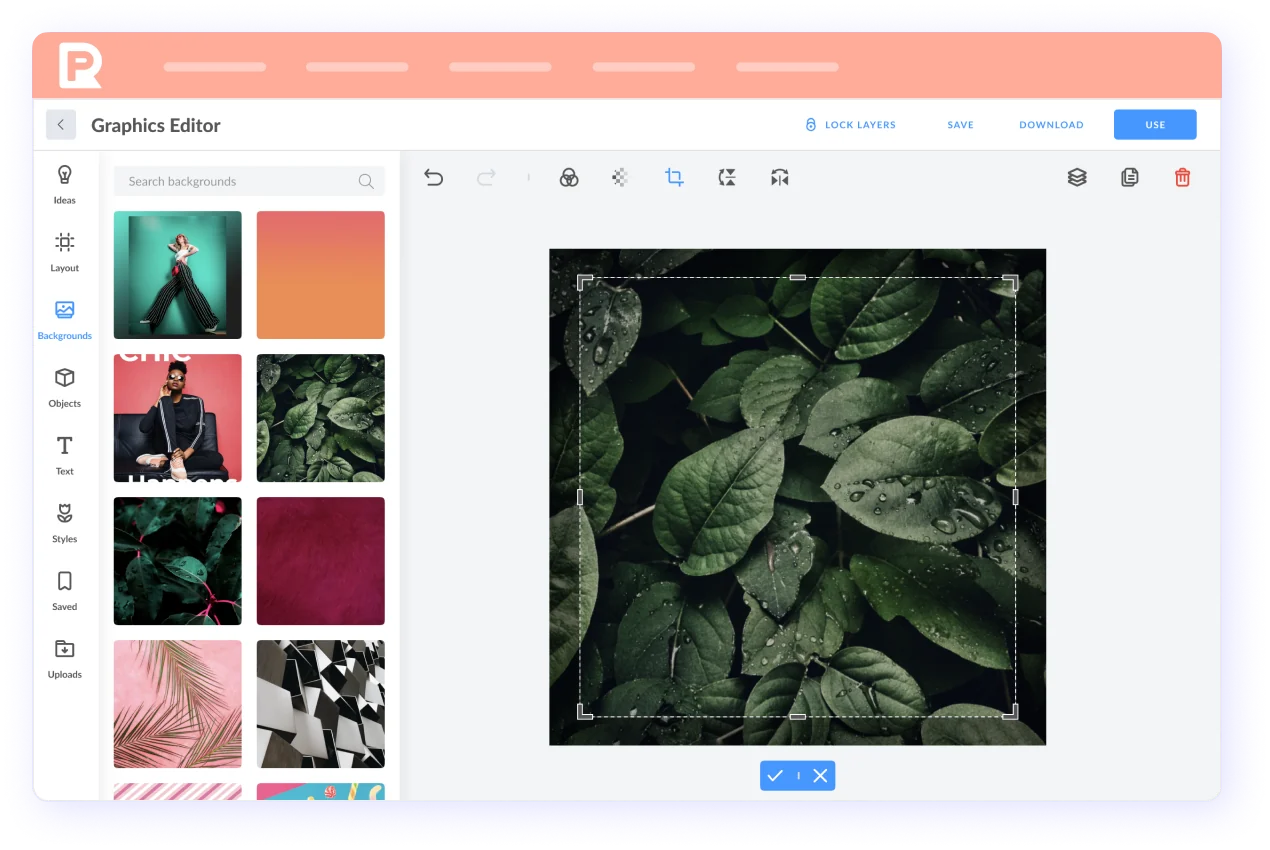Select the transparency checkerboard icon
The height and width of the screenshot is (850, 1270).
pos(621,178)
